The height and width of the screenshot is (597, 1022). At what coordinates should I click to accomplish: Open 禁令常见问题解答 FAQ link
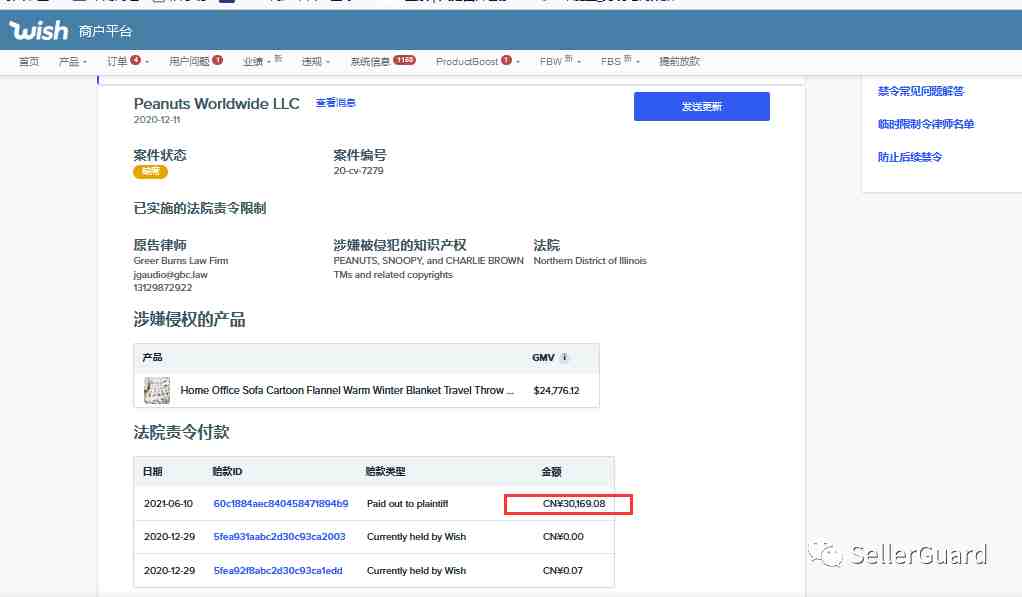920,91
